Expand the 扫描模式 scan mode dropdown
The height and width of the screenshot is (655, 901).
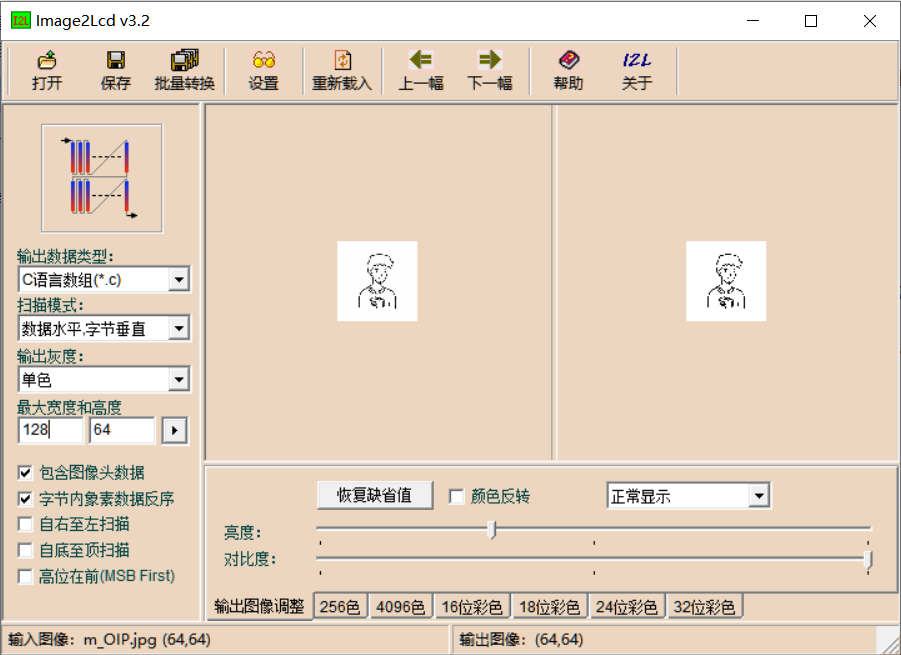[181, 328]
